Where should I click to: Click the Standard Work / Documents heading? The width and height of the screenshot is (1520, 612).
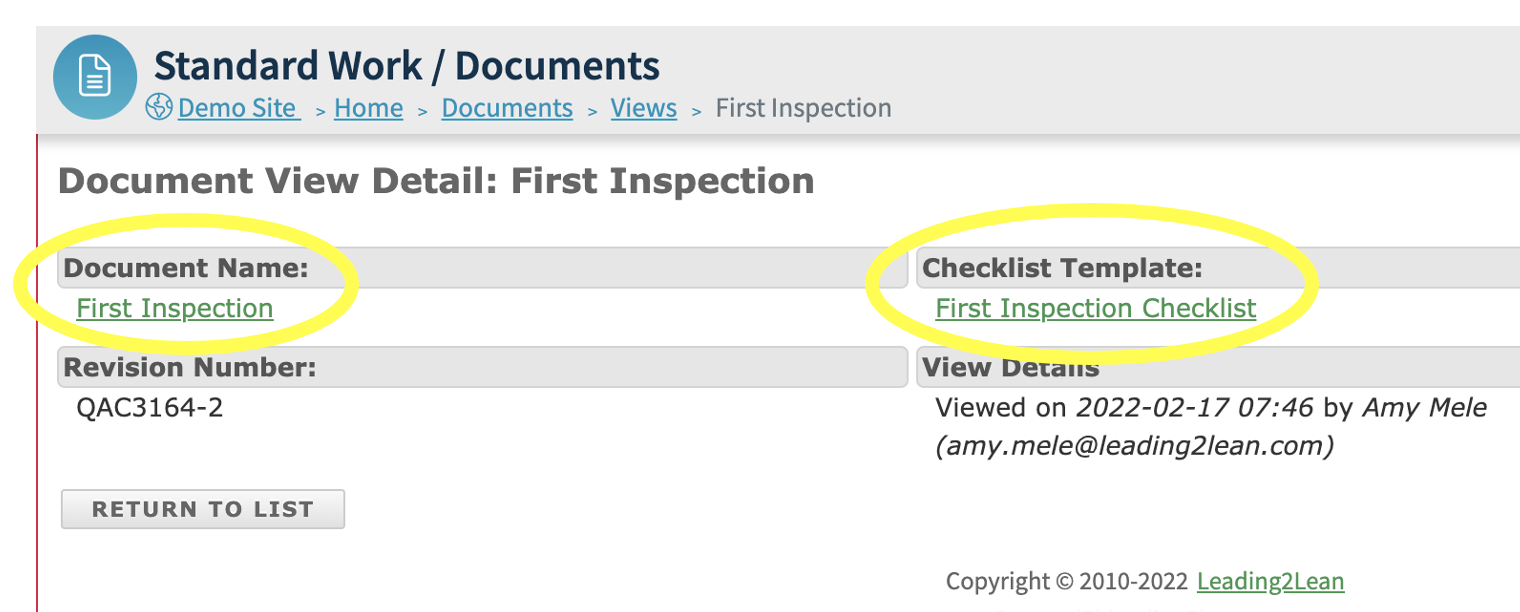click(x=407, y=65)
